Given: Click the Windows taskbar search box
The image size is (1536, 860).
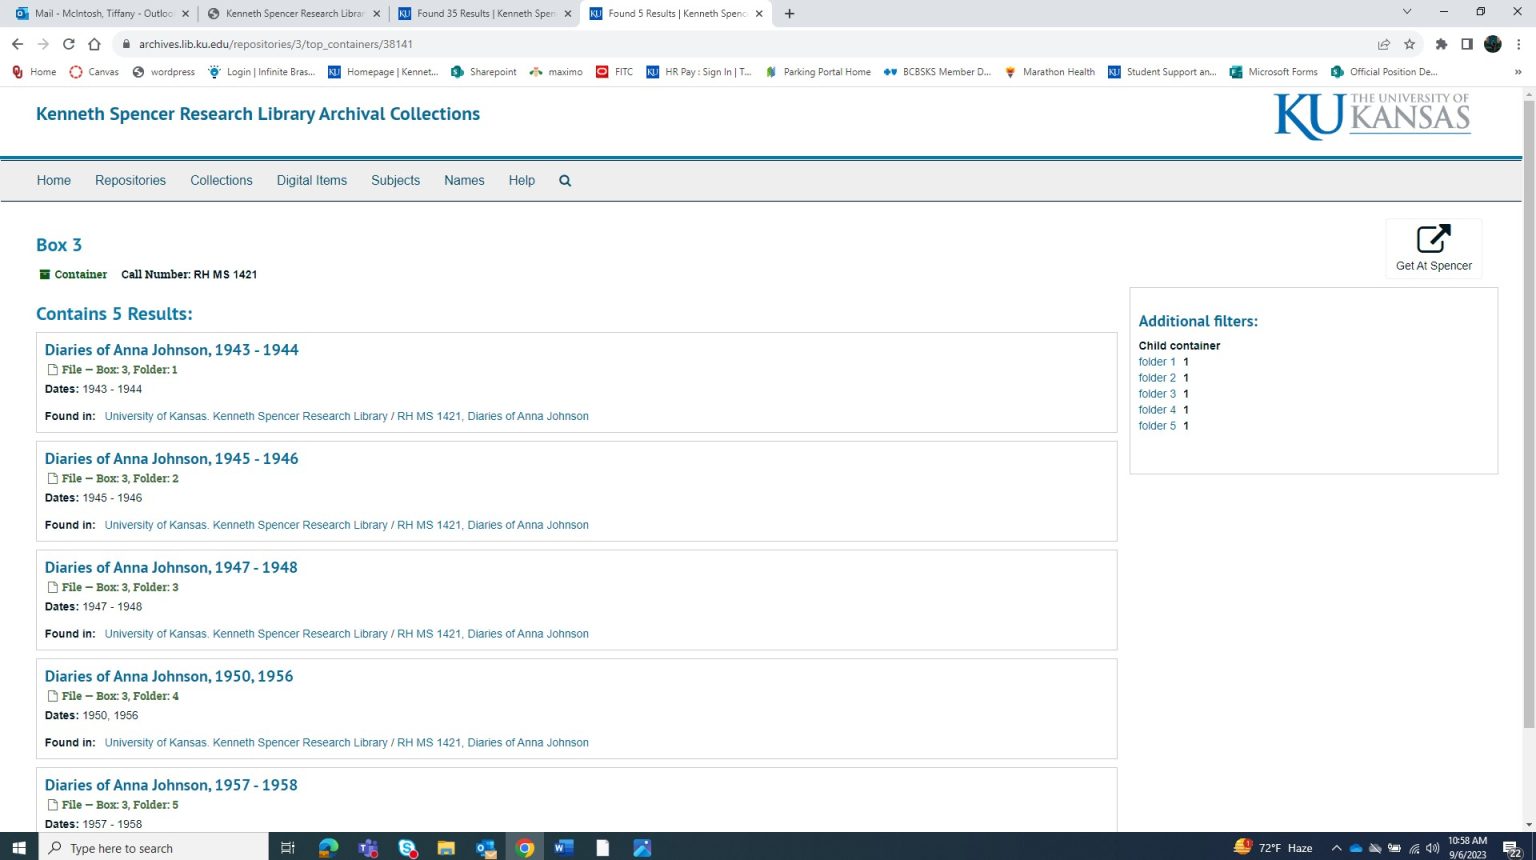Looking at the screenshot, I should 155,848.
